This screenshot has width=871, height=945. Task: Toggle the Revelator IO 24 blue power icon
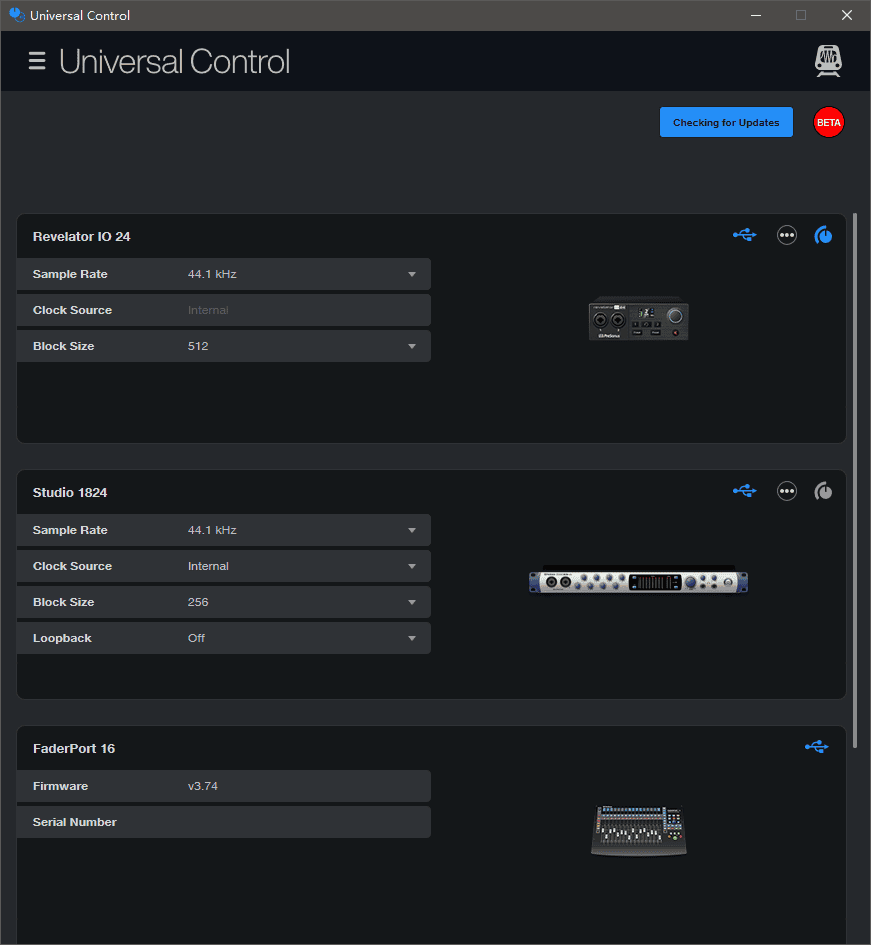pos(823,235)
